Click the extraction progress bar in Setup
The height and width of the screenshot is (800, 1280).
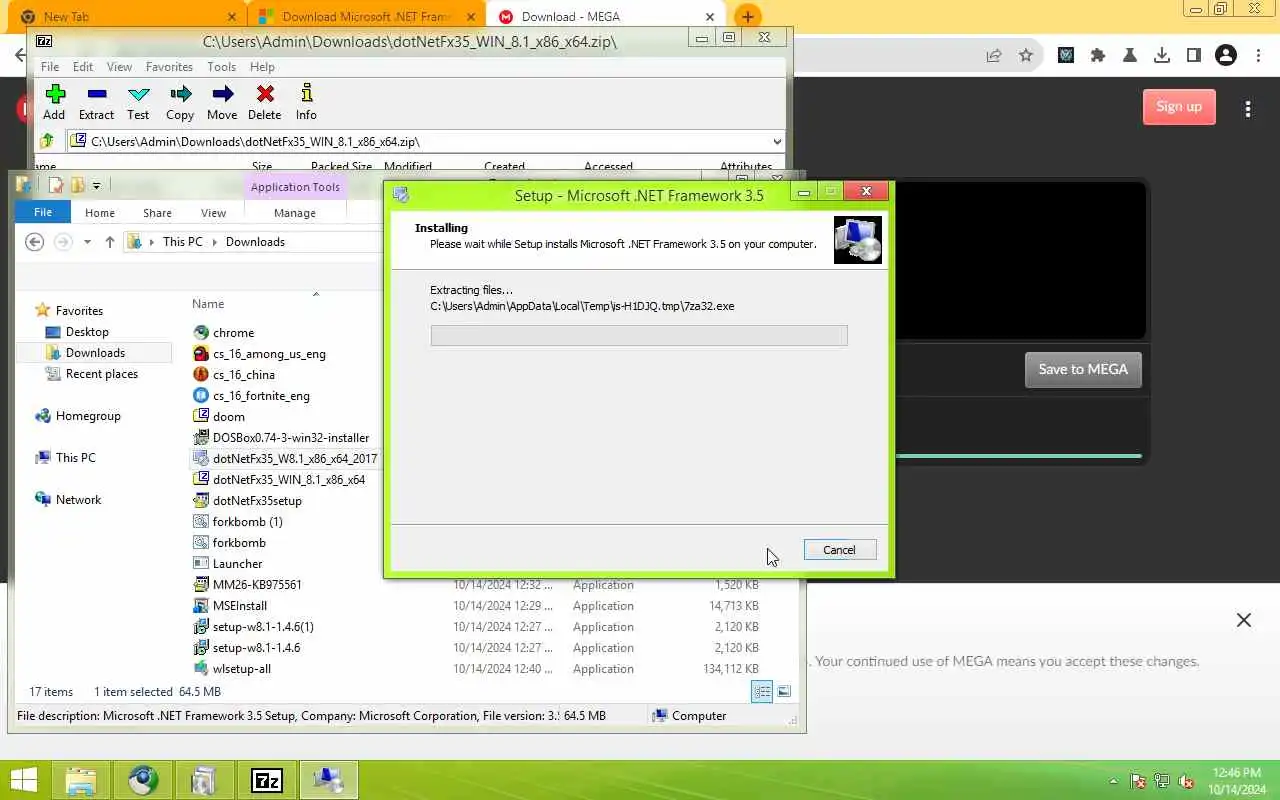[639, 335]
